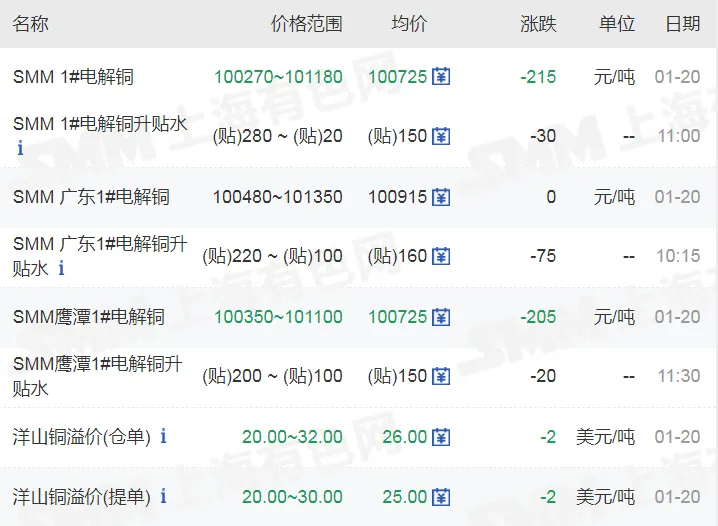Show info for SMM 1#电解铜升贴水
The height and width of the screenshot is (526, 718).
click(20, 148)
